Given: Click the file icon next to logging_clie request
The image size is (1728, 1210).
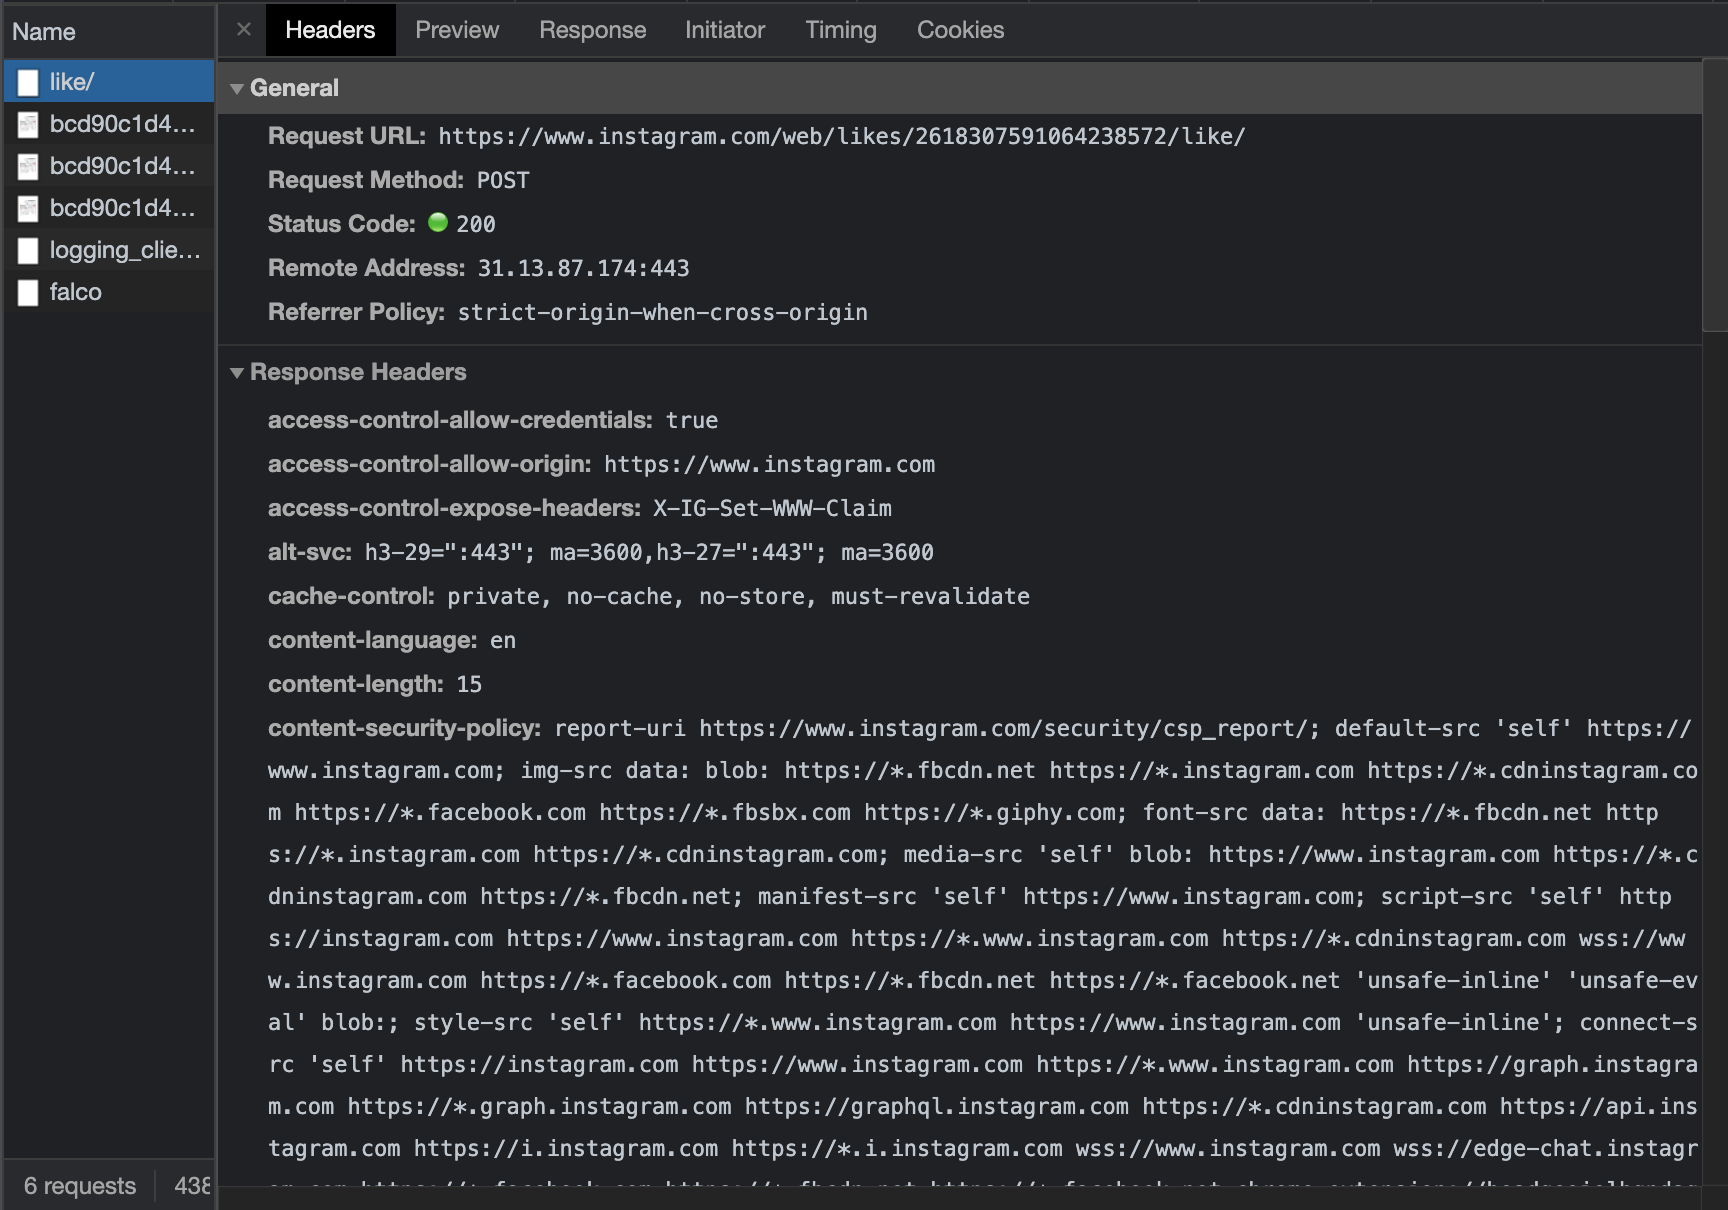Looking at the screenshot, I should (28, 251).
